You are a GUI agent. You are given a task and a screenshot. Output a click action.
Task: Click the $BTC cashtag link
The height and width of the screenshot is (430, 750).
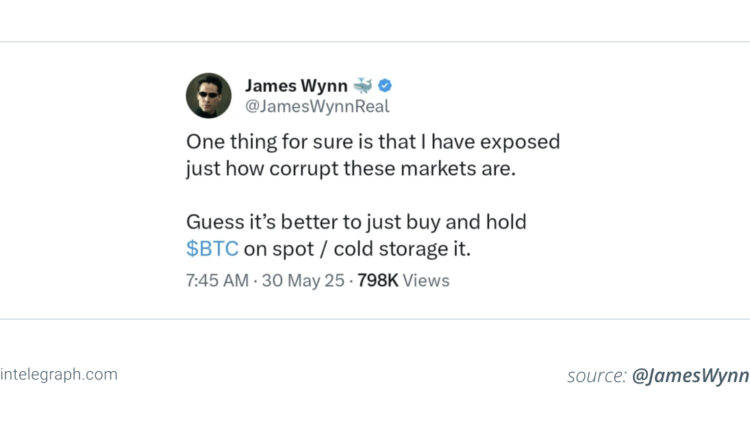212,249
